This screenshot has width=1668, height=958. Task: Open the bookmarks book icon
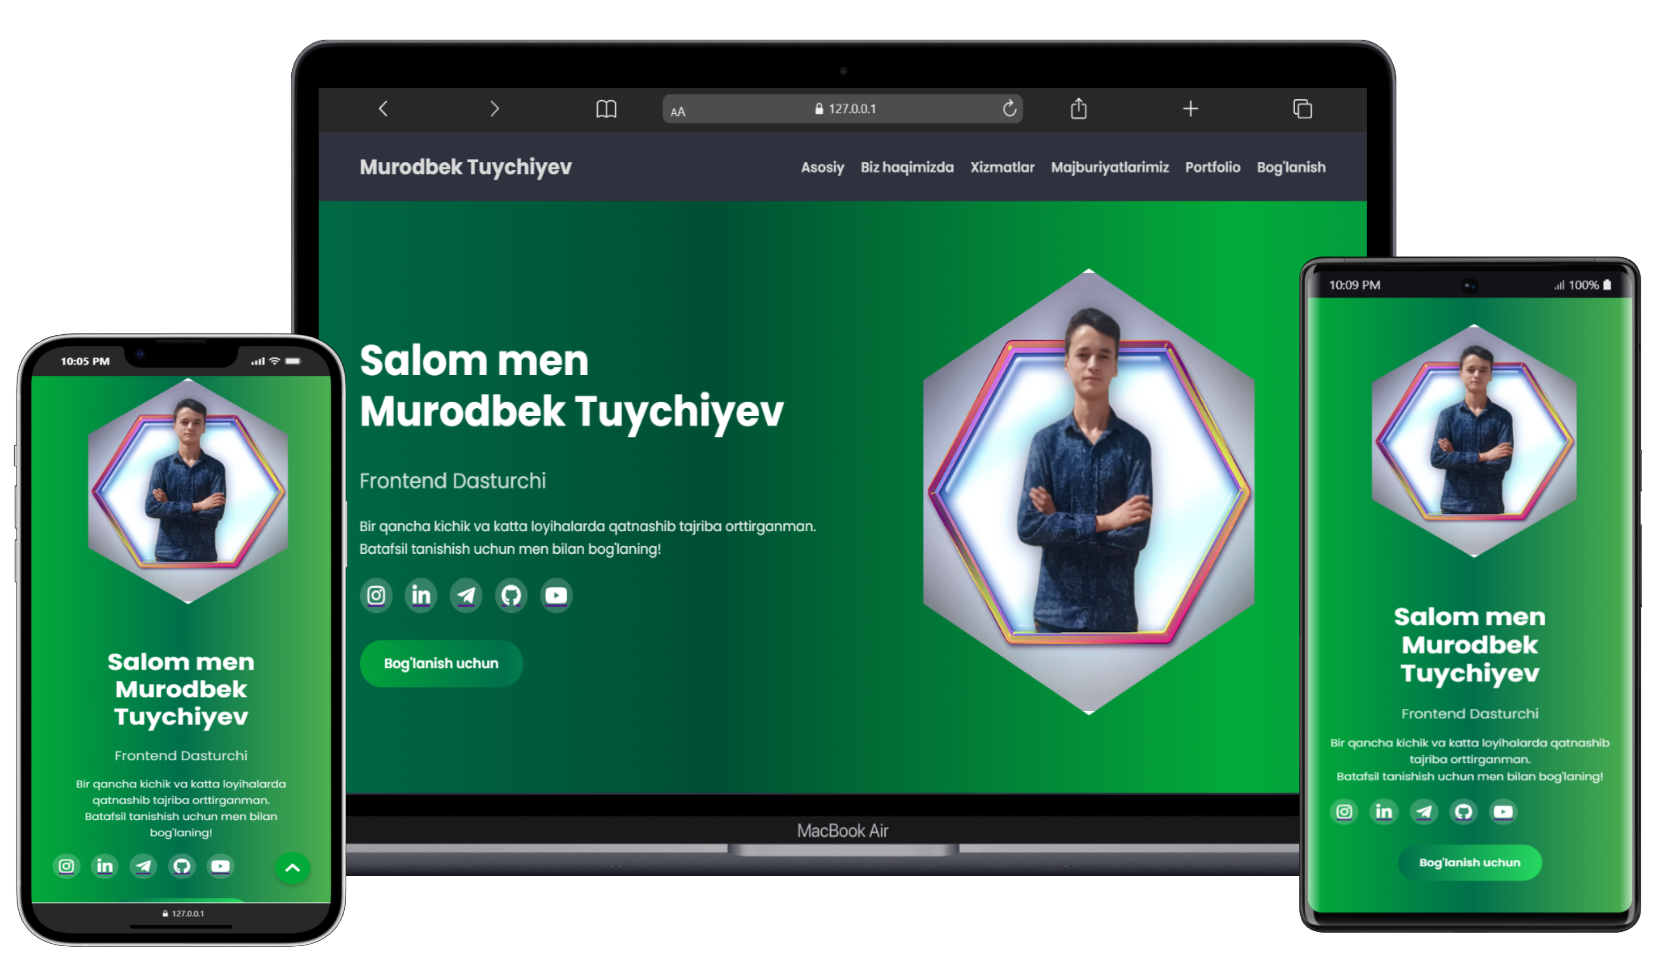(x=606, y=109)
